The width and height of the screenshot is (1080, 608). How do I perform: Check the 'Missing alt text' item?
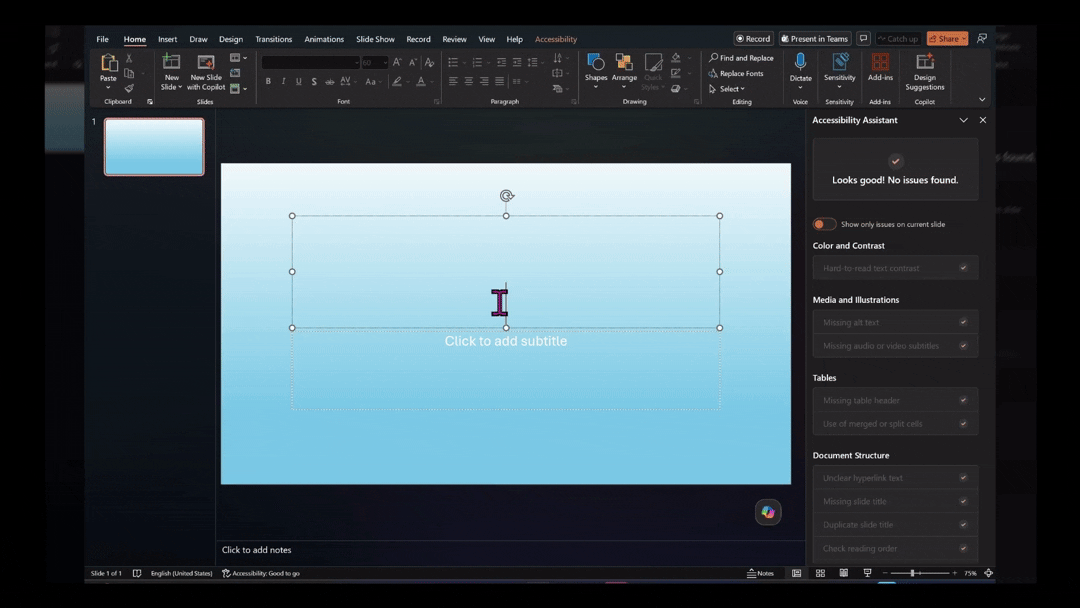pos(963,322)
